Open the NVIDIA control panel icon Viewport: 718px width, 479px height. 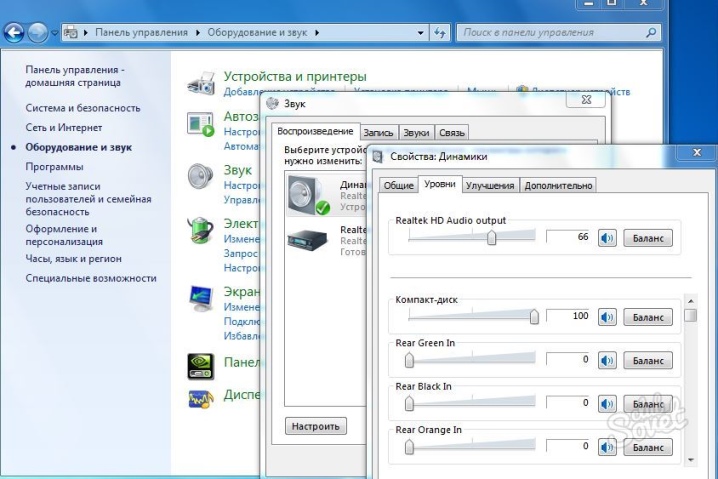pos(201,366)
